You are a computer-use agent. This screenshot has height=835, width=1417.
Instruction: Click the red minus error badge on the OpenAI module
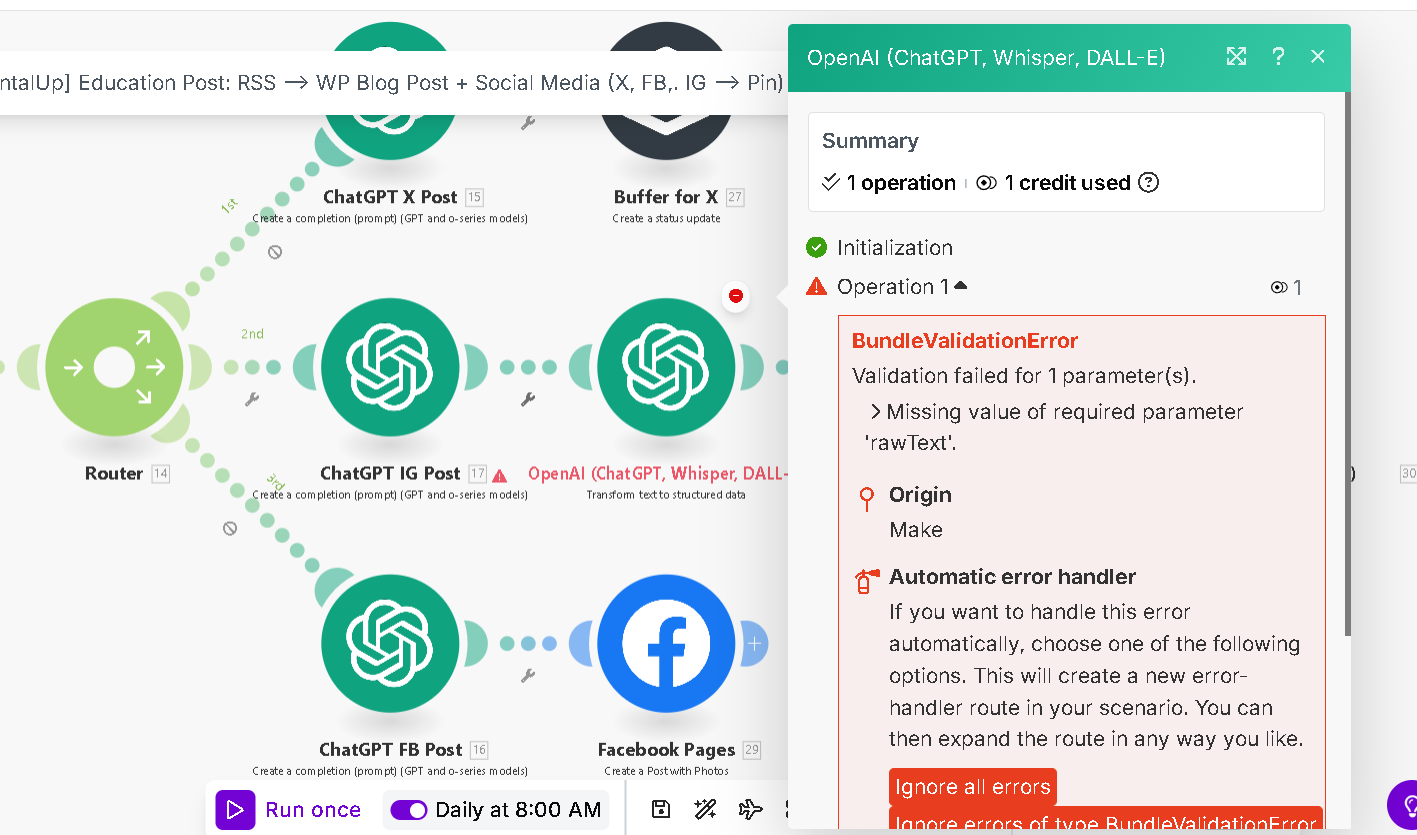coord(736,296)
